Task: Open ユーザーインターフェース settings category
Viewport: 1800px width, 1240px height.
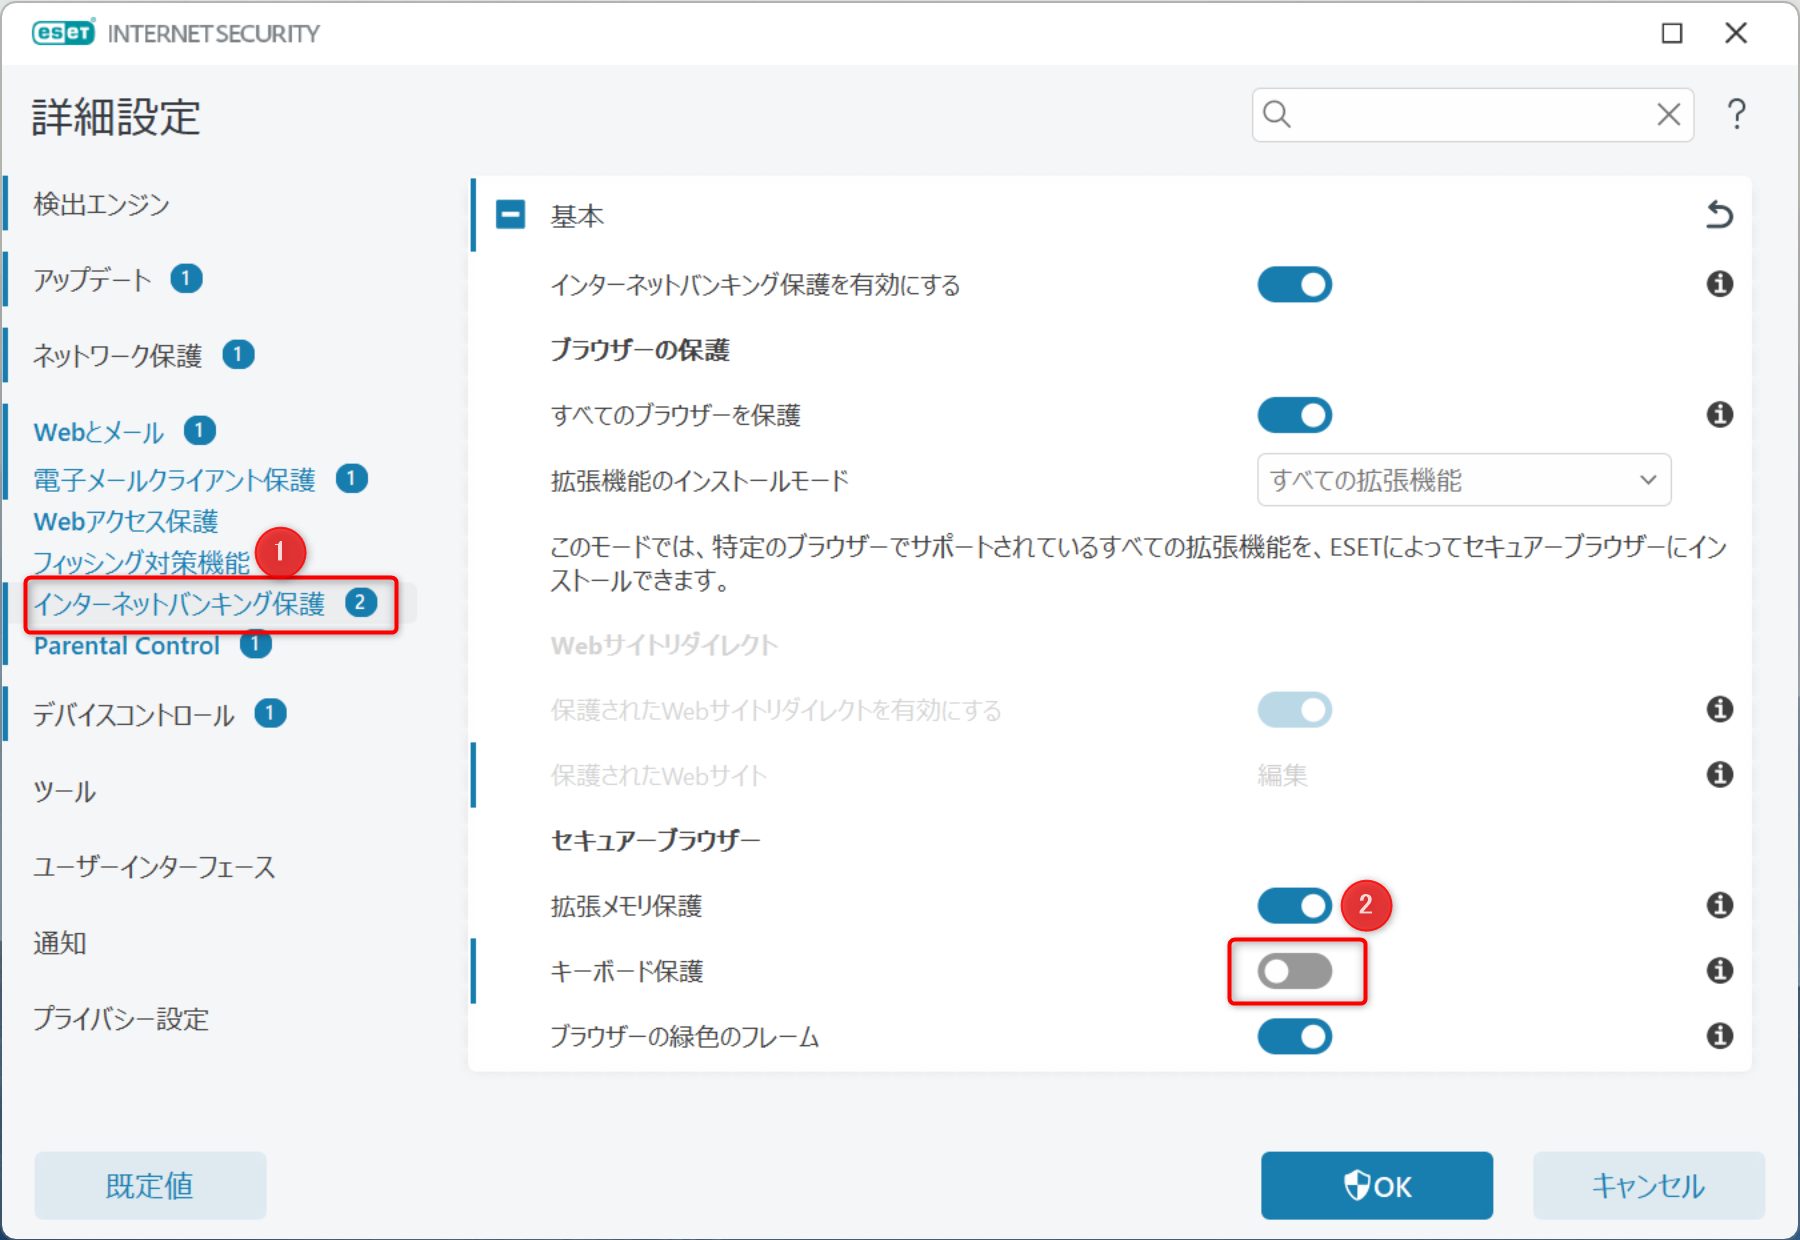Action: (154, 867)
